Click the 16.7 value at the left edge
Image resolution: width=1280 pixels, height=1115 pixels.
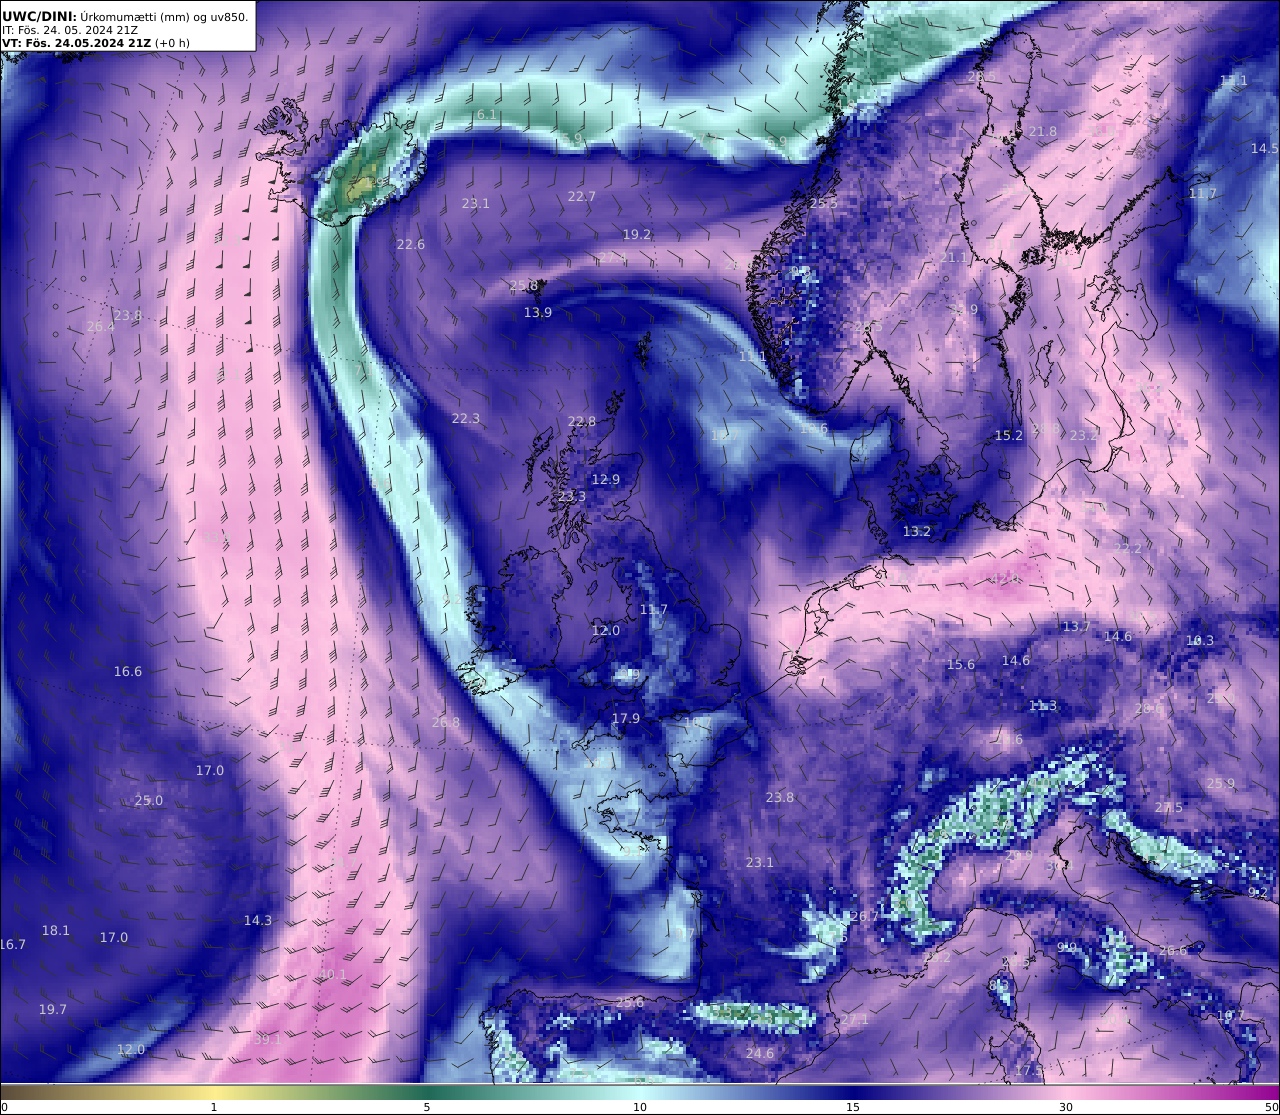[13, 945]
